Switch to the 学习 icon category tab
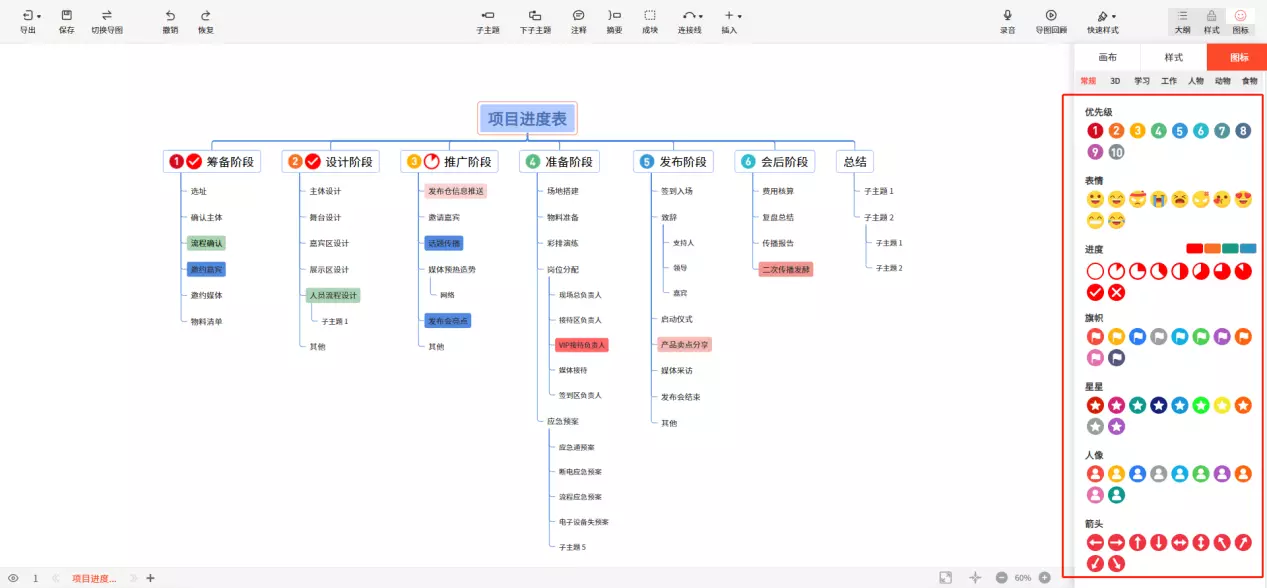 click(1141, 81)
